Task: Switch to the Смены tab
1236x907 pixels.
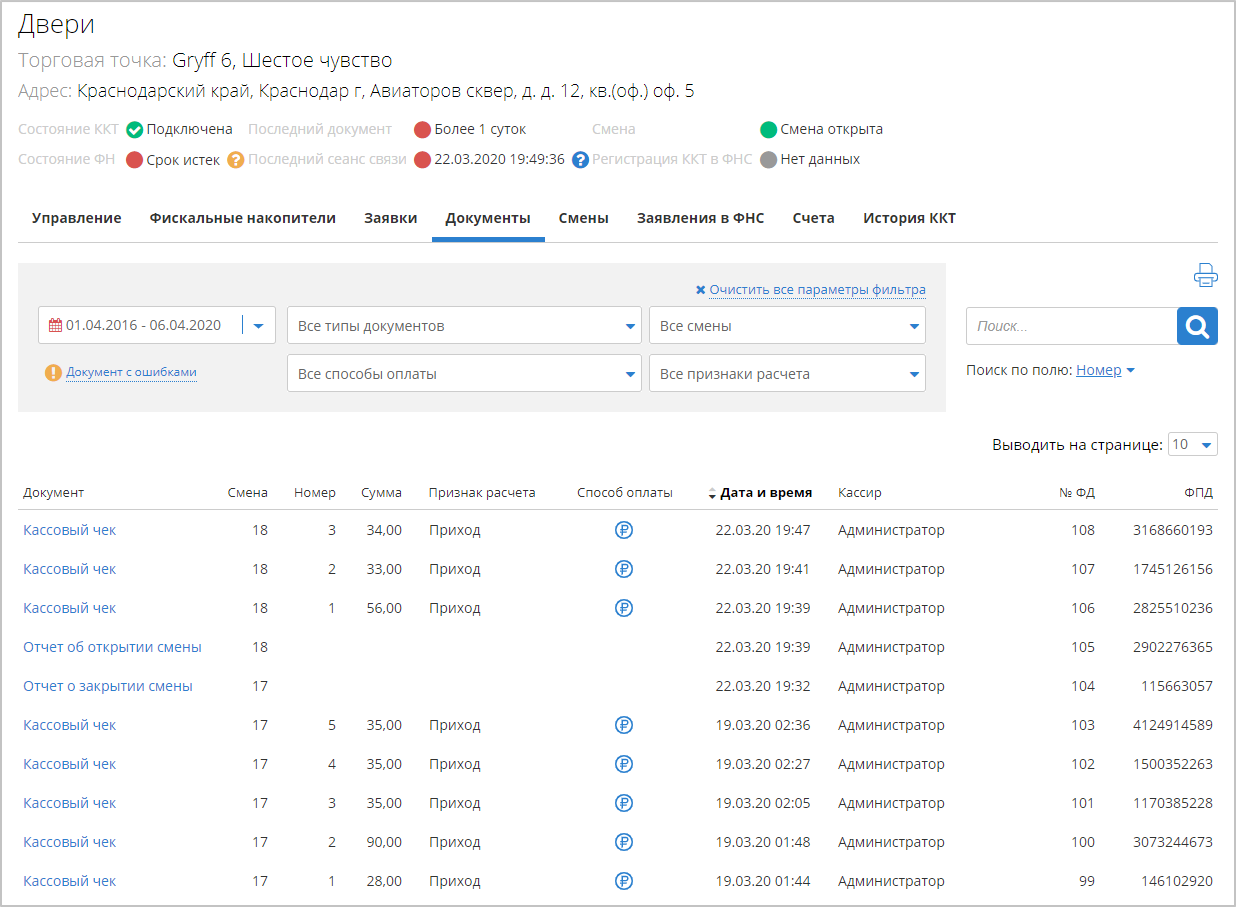Action: pyautogui.click(x=583, y=218)
